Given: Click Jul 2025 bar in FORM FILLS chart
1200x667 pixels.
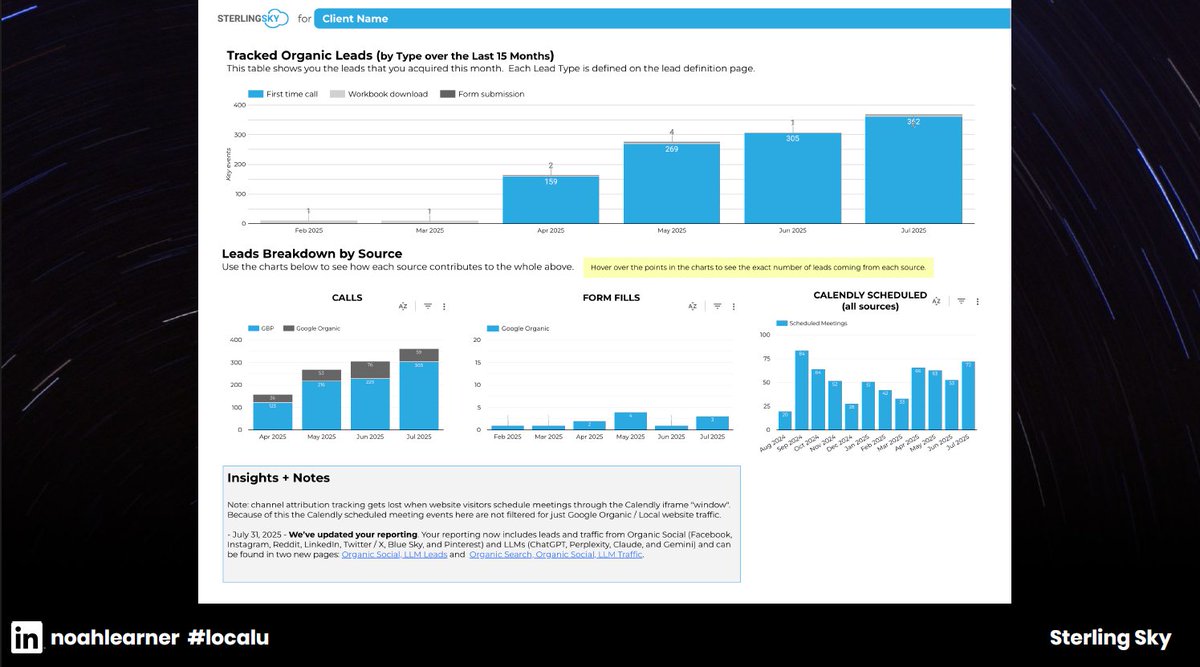Looking at the screenshot, I should tap(713, 423).
